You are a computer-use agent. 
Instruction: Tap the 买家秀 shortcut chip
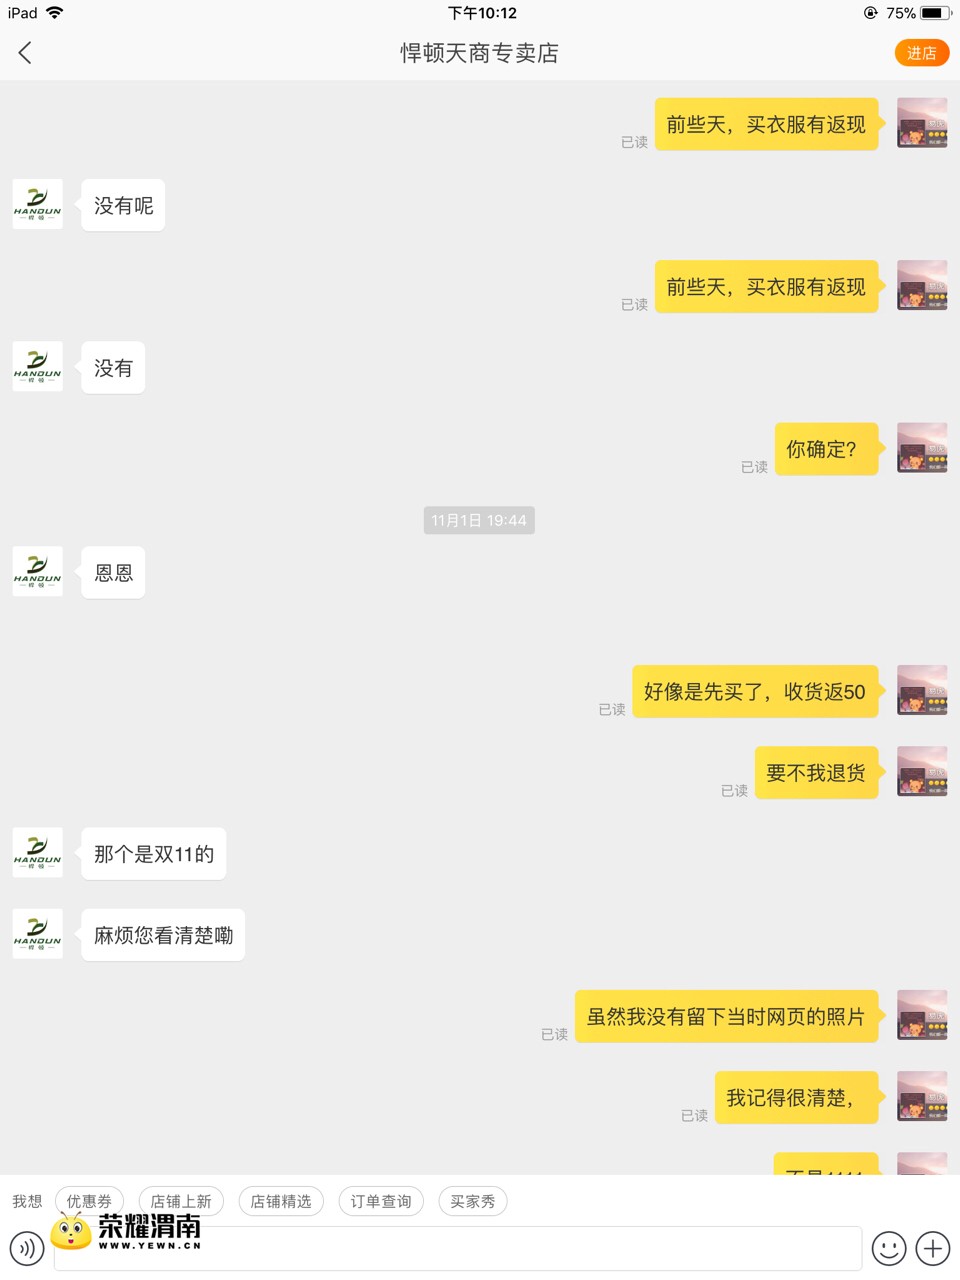click(473, 1201)
